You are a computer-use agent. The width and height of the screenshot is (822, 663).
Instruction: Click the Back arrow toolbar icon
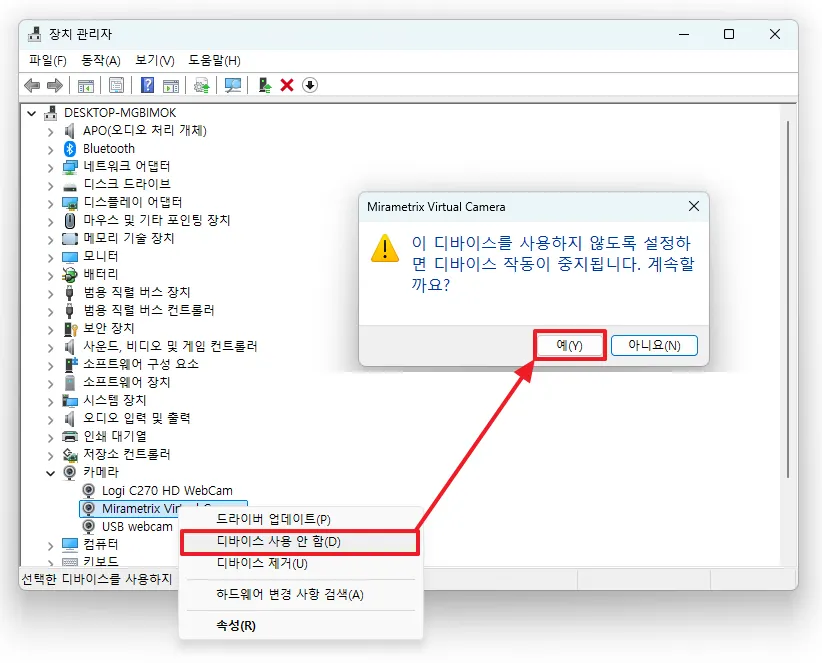[33, 85]
